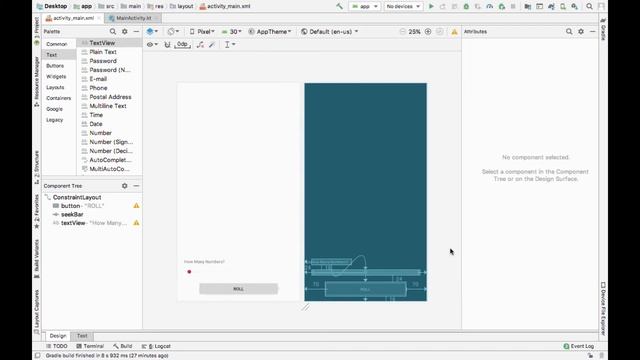Select the ConstraintLayout node in Component Tree
This screenshot has width=640, height=360.
(x=77, y=197)
